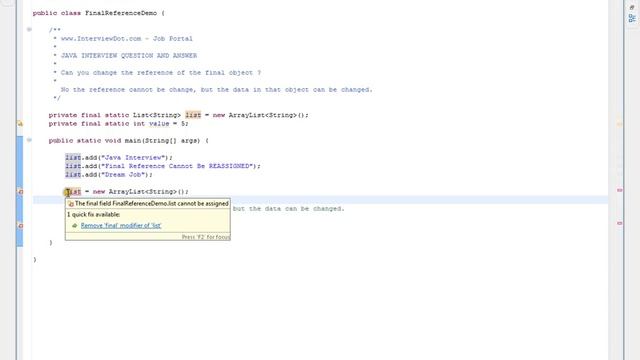This screenshot has height=360, width=640.
Task: Click the 'final field cannot be assigned' message text
Action: [x=151, y=204]
